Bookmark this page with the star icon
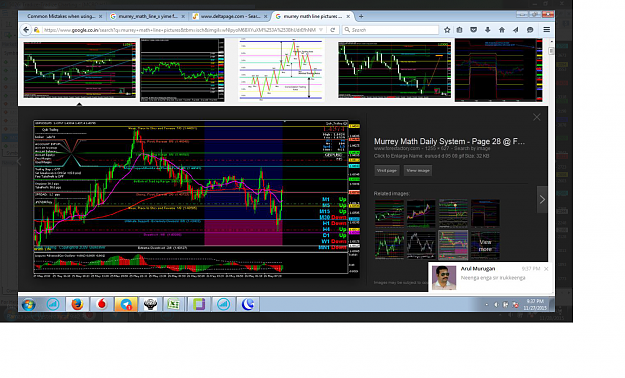The width and height of the screenshot is (625, 378). (x=447, y=30)
